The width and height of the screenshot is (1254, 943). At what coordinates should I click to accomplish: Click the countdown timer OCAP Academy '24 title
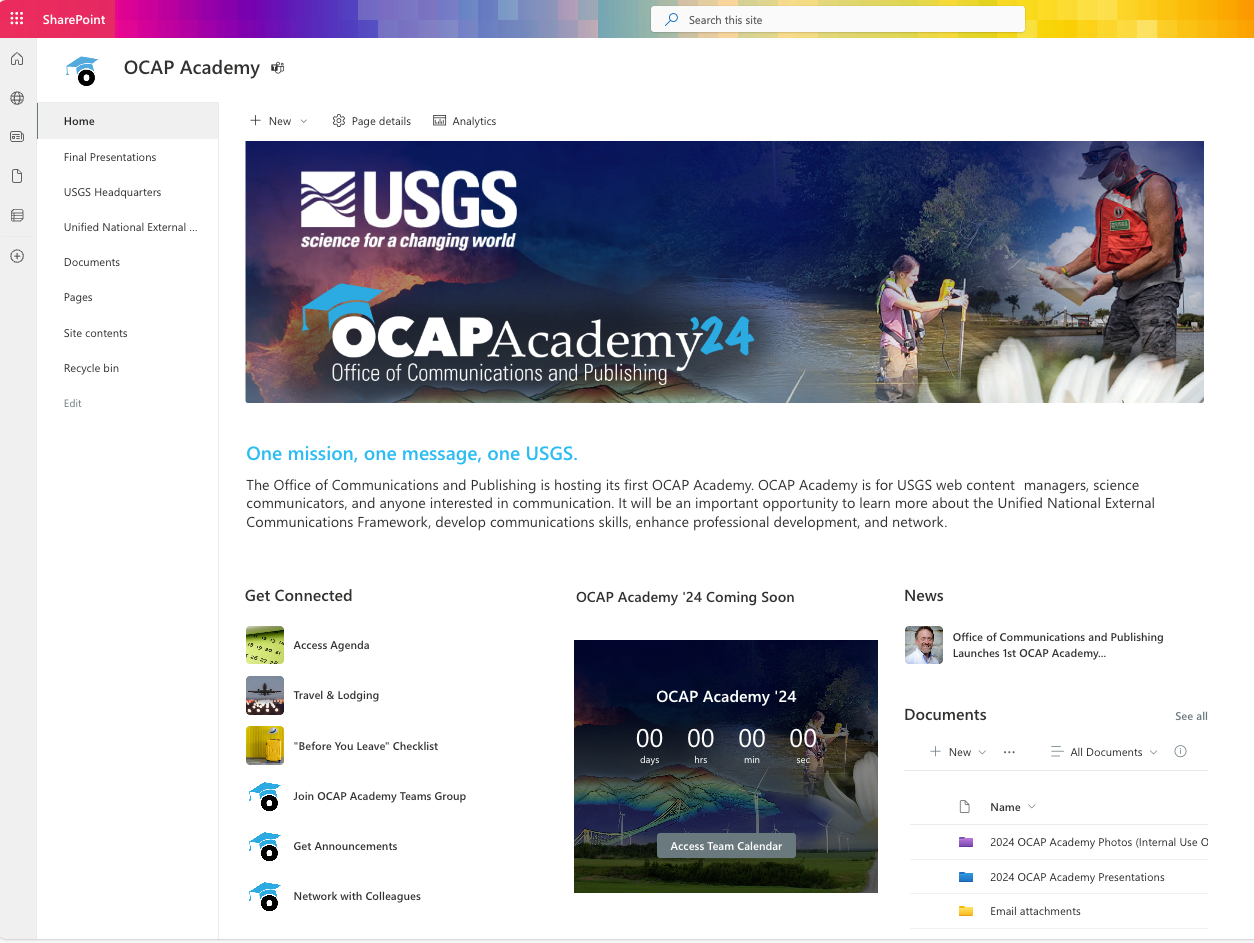[726, 696]
